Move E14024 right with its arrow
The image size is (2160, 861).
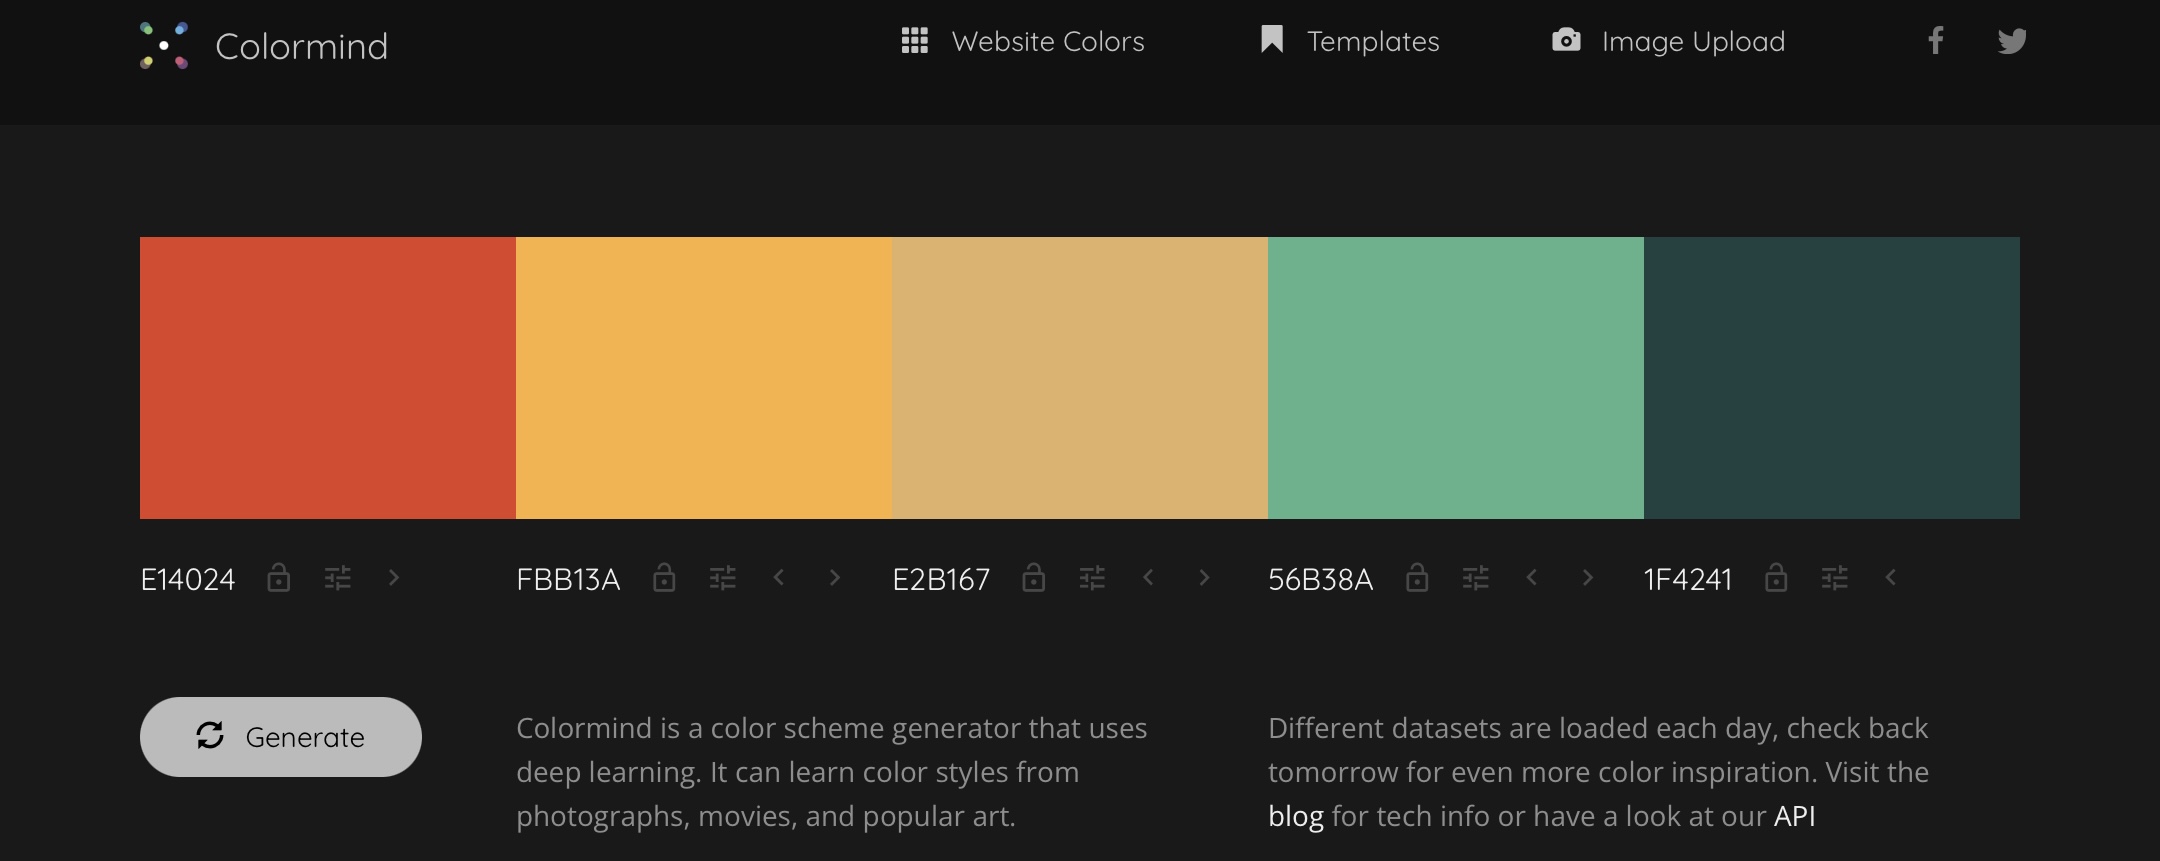pos(394,577)
